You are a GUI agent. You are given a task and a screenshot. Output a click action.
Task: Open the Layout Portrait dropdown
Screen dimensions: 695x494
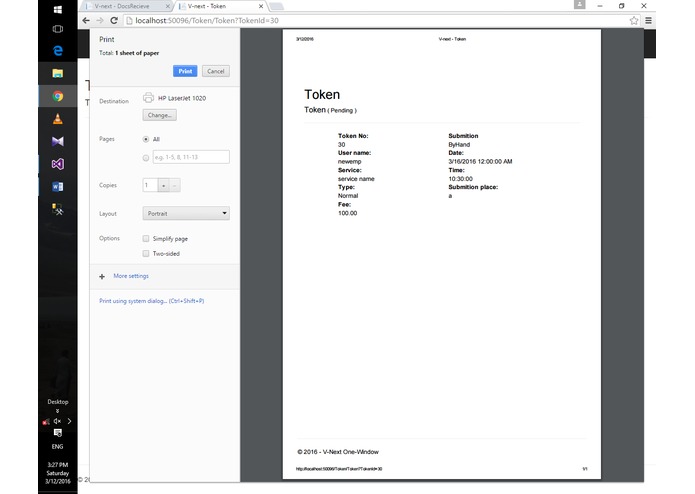coord(186,214)
